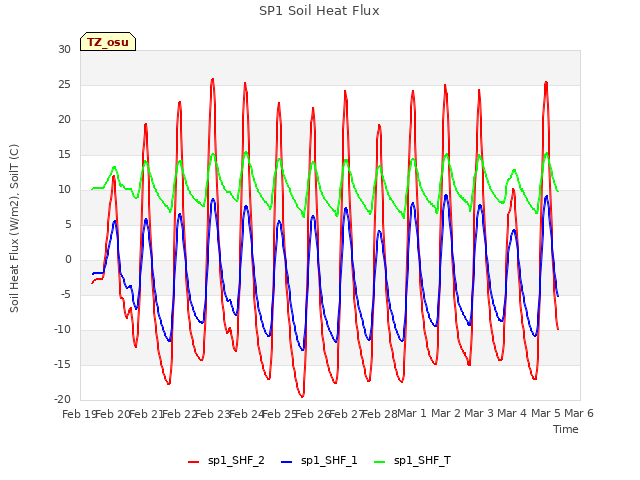This screenshot has width=640, height=480.
Task: Click the sp1_SHF_T legend label
Action: click(x=422, y=461)
